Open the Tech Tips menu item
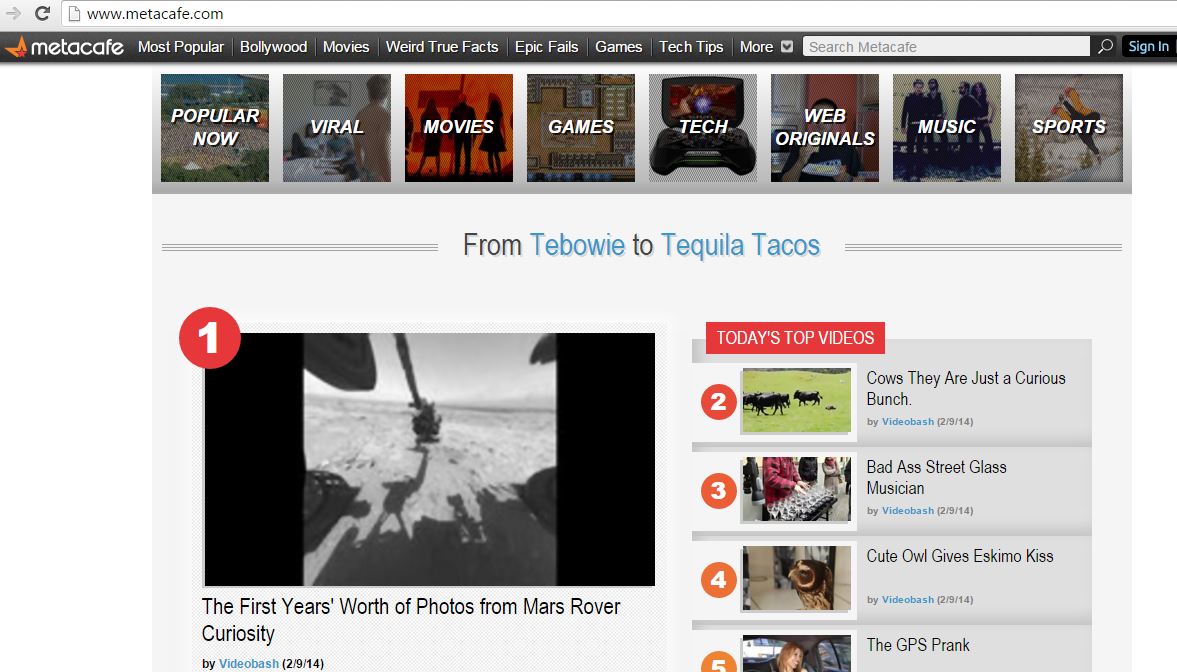Viewport: 1177px width, 672px height. coord(691,47)
